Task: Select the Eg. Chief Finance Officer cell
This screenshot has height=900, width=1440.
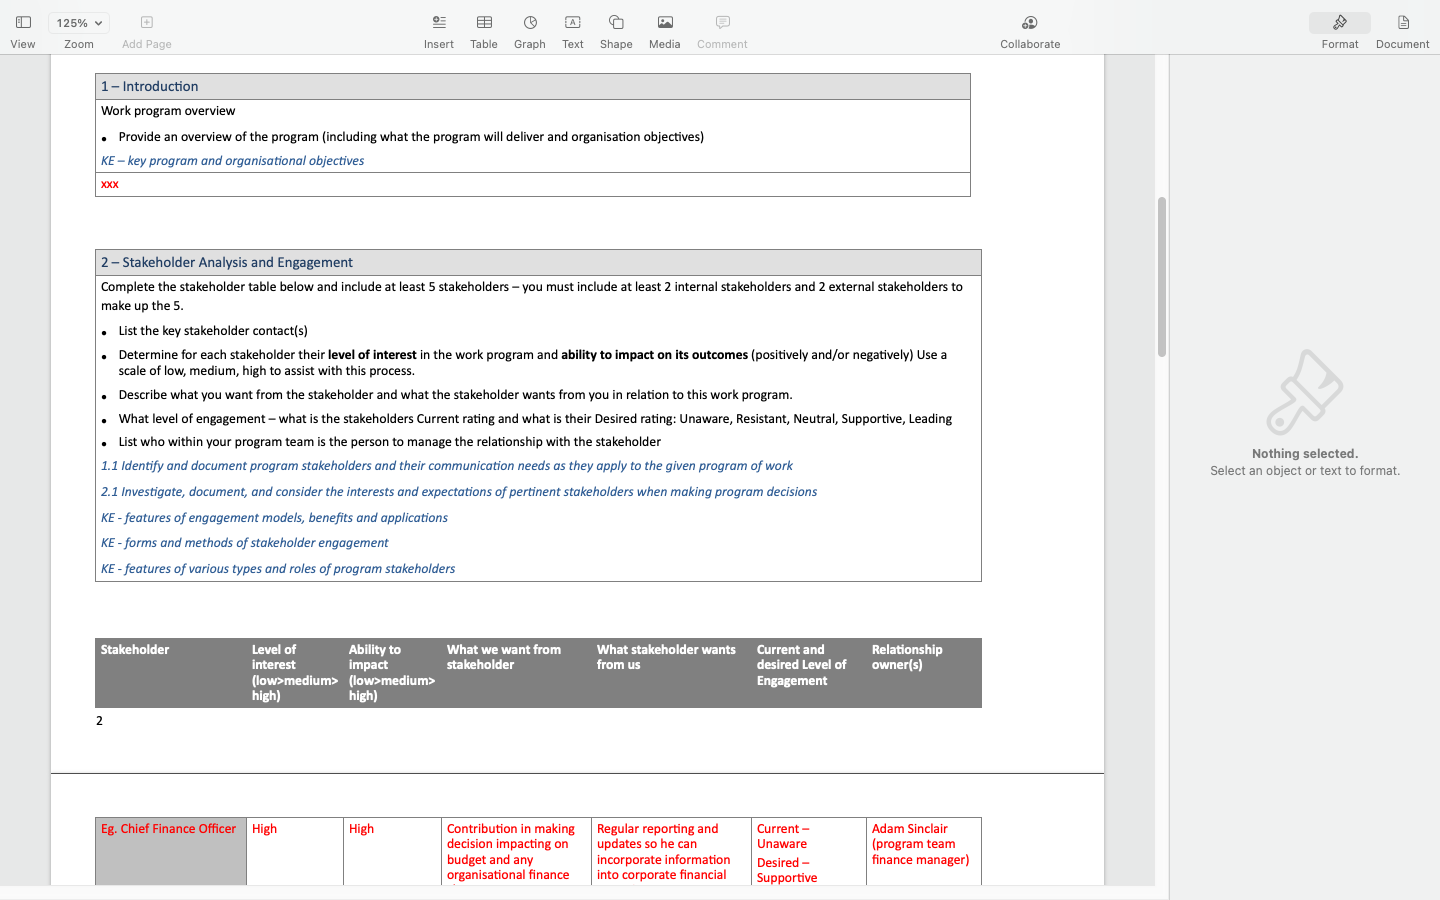Action: click(x=167, y=828)
